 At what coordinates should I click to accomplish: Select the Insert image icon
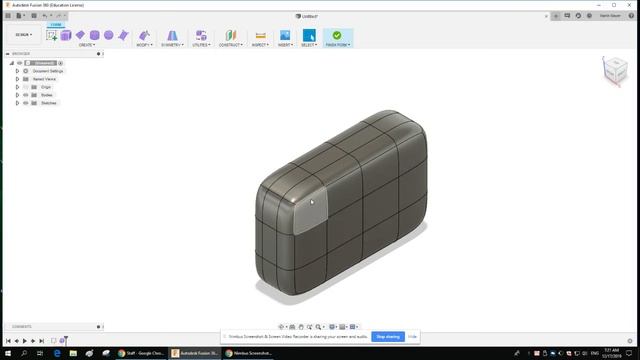pyautogui.click(x=285, y=36)
